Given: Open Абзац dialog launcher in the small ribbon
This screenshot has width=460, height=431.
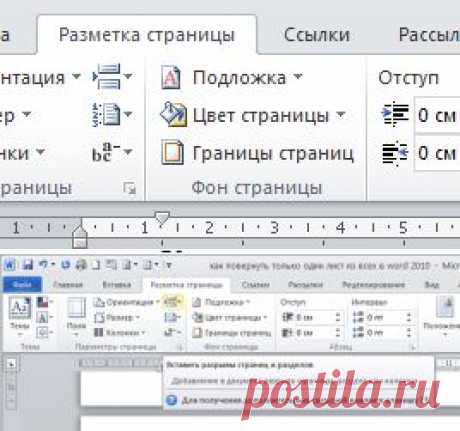Looking at the screenshot, I should coord(412,347).
